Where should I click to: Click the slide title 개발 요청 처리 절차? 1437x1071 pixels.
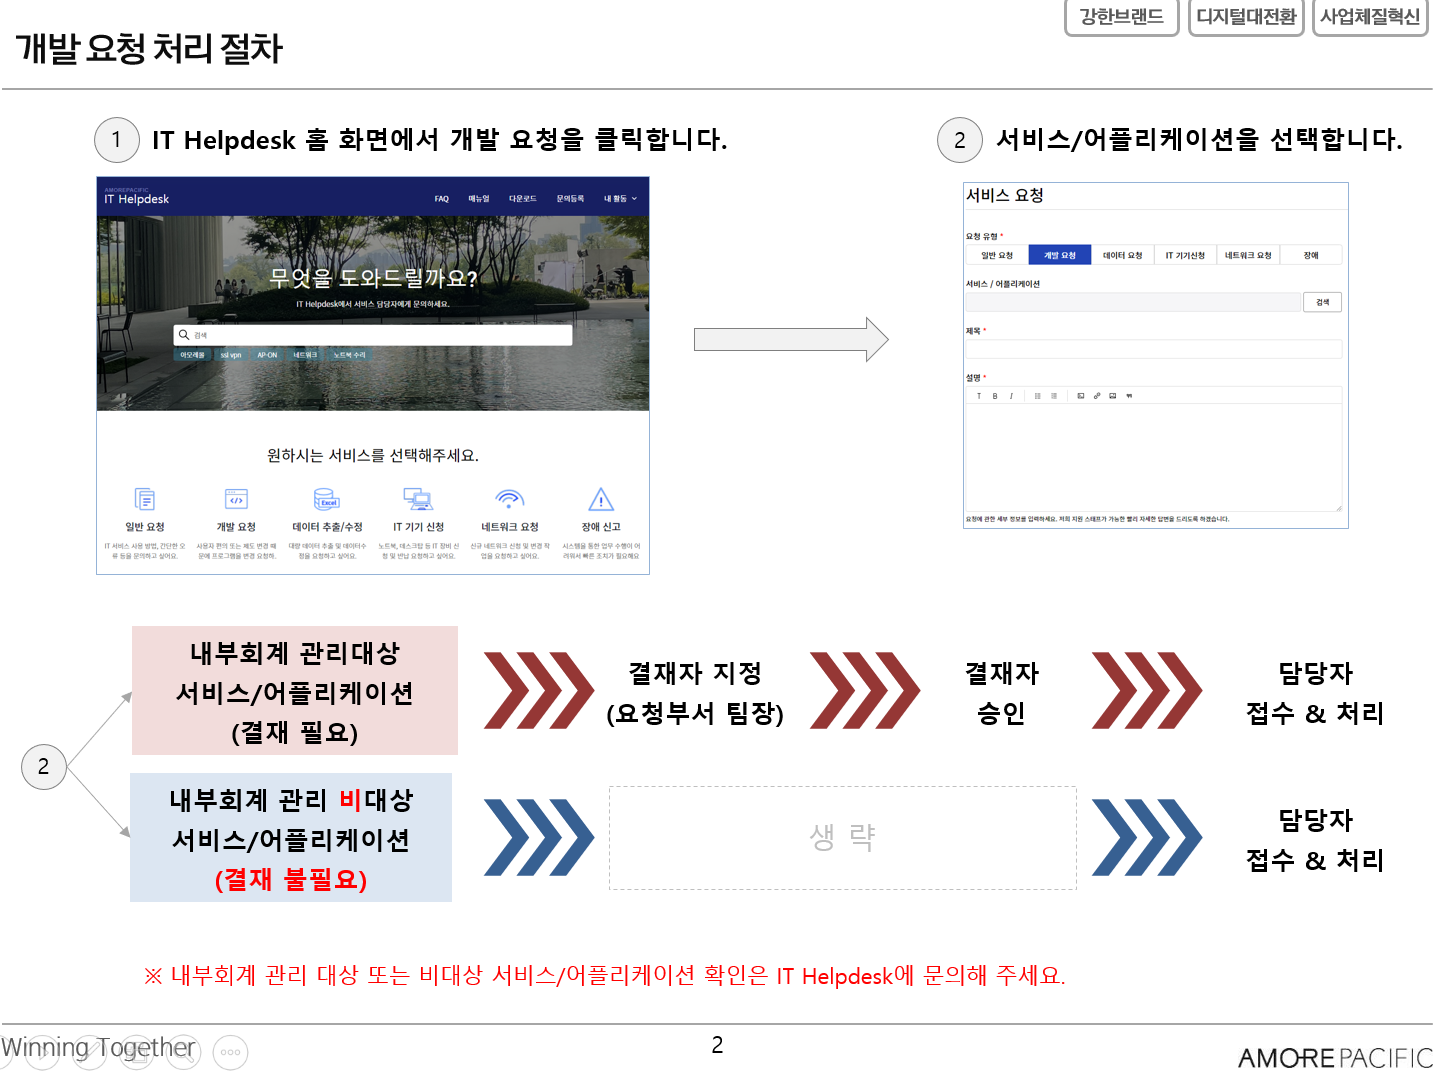click(x=149, y=48)
